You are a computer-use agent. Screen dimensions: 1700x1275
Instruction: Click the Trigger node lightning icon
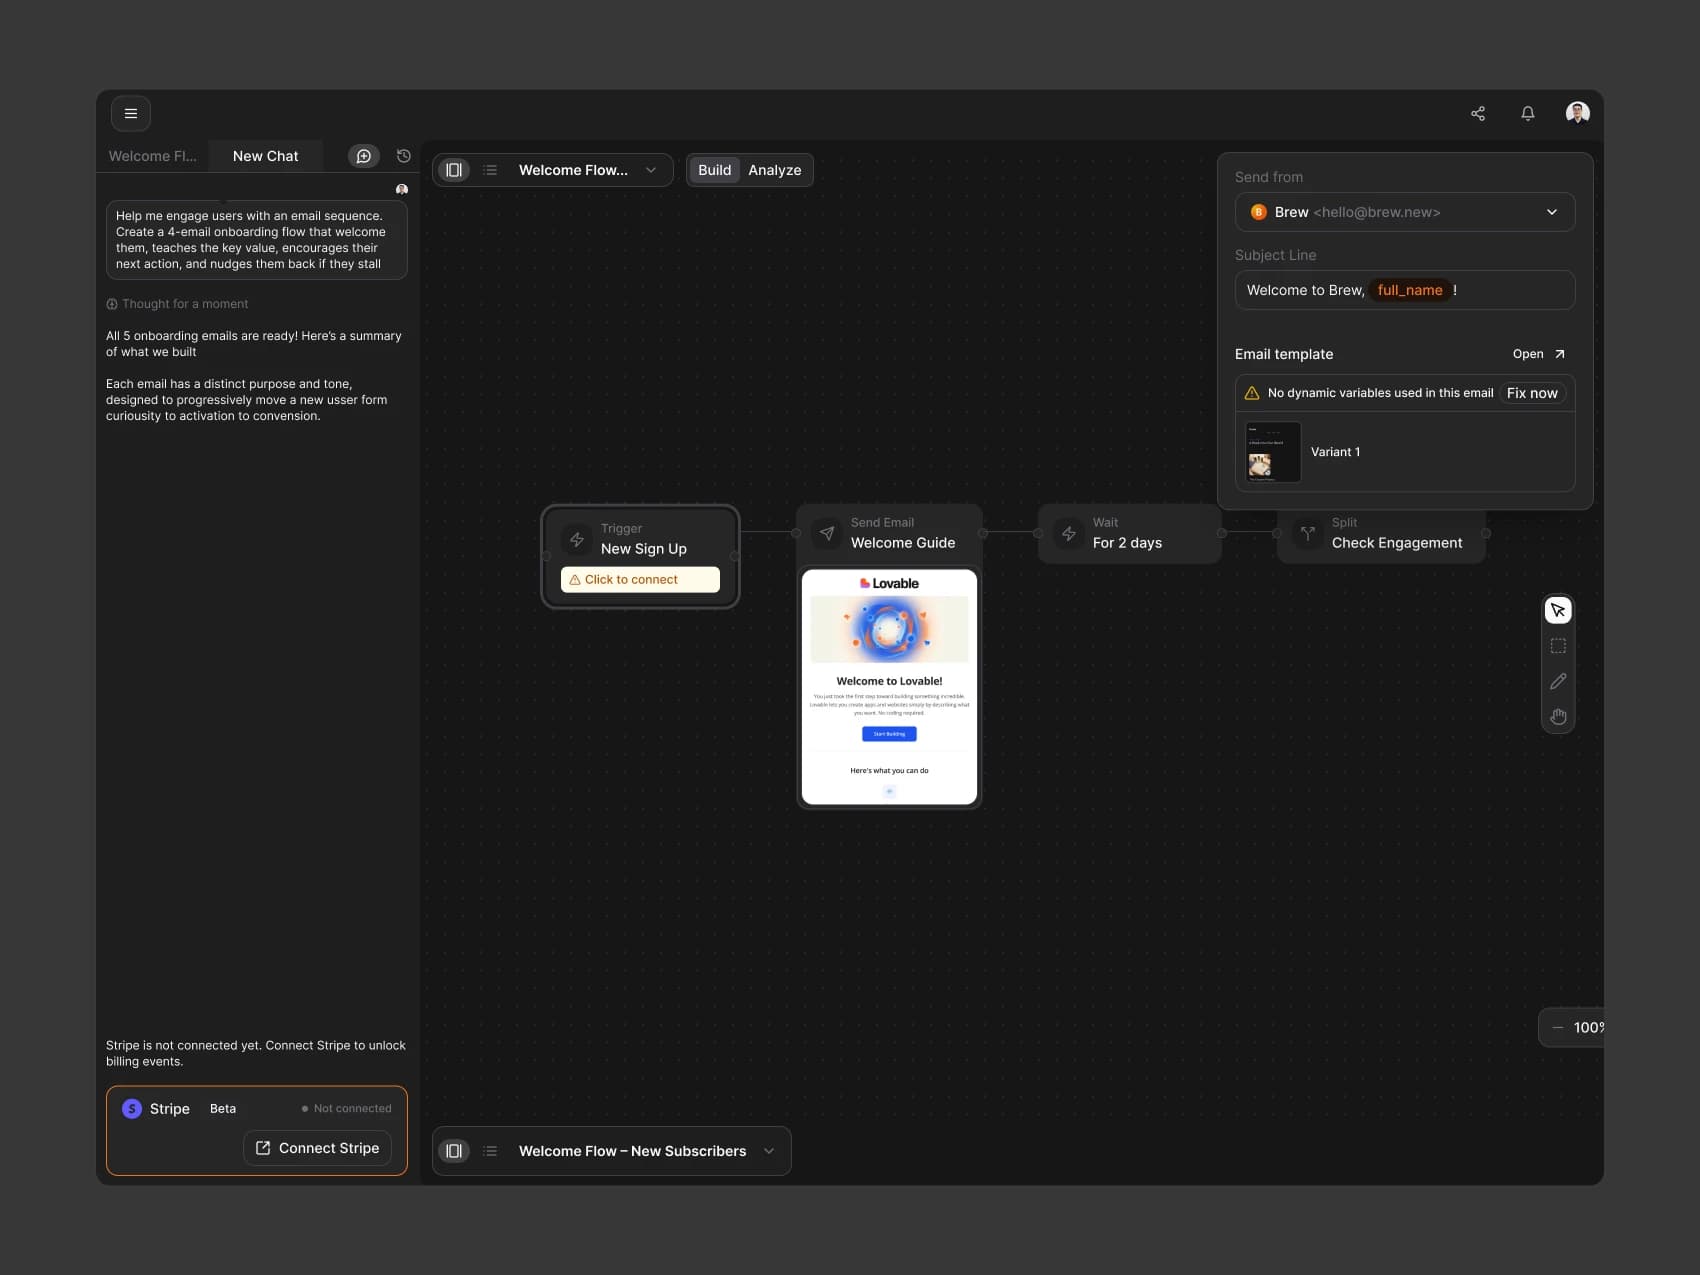(x=577, y=540)
